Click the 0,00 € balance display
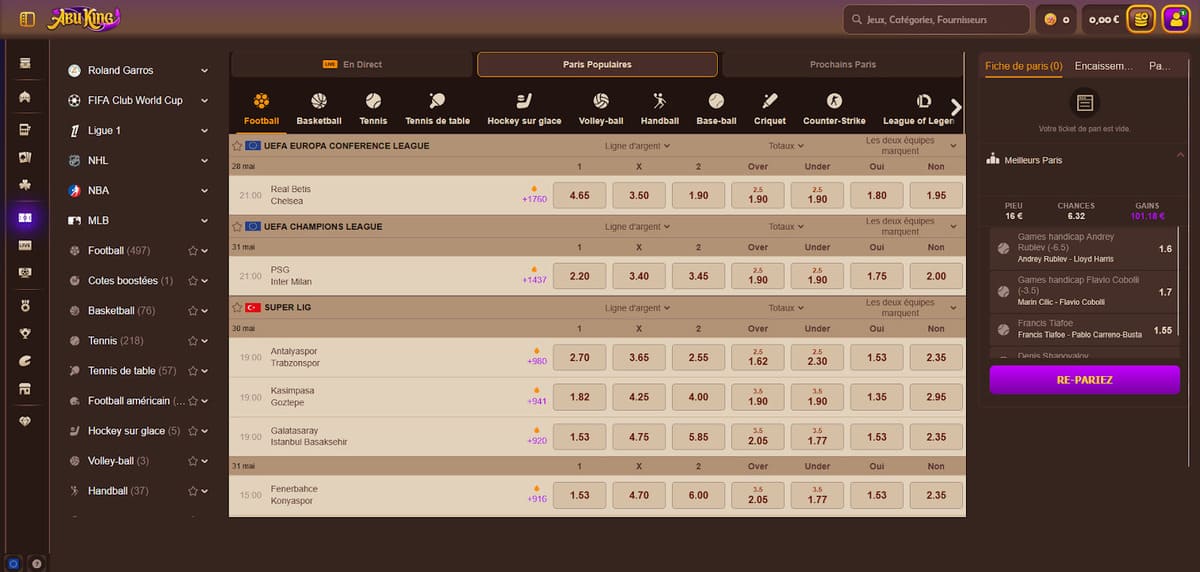 coord(1103,19)
